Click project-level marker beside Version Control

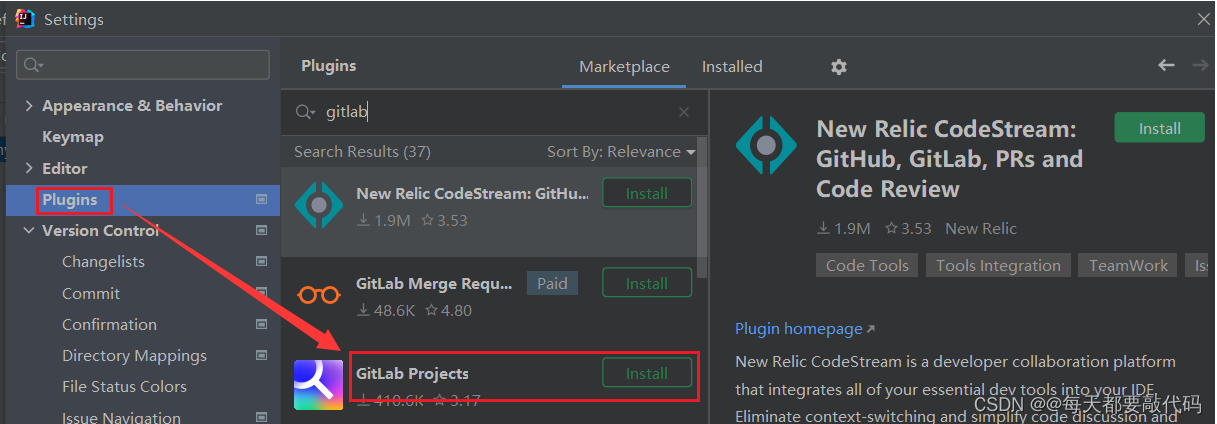click(261, 230)
